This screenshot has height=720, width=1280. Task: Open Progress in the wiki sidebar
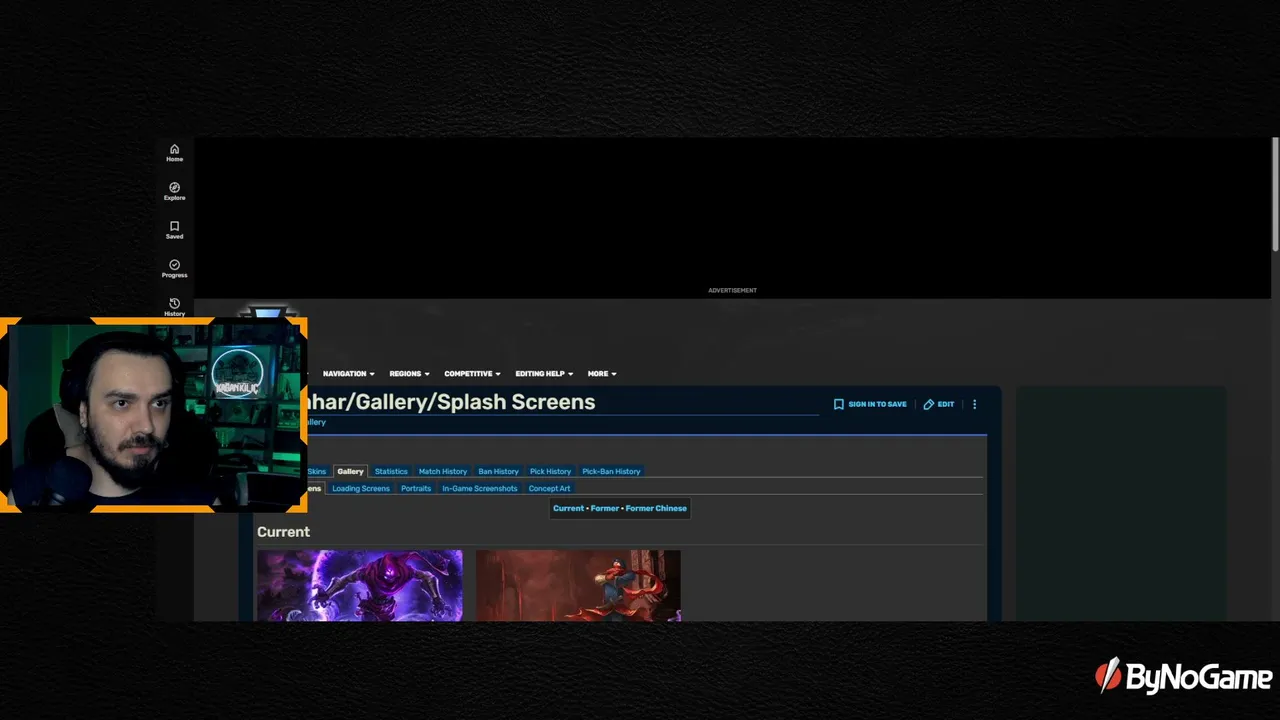click(174, 269)
